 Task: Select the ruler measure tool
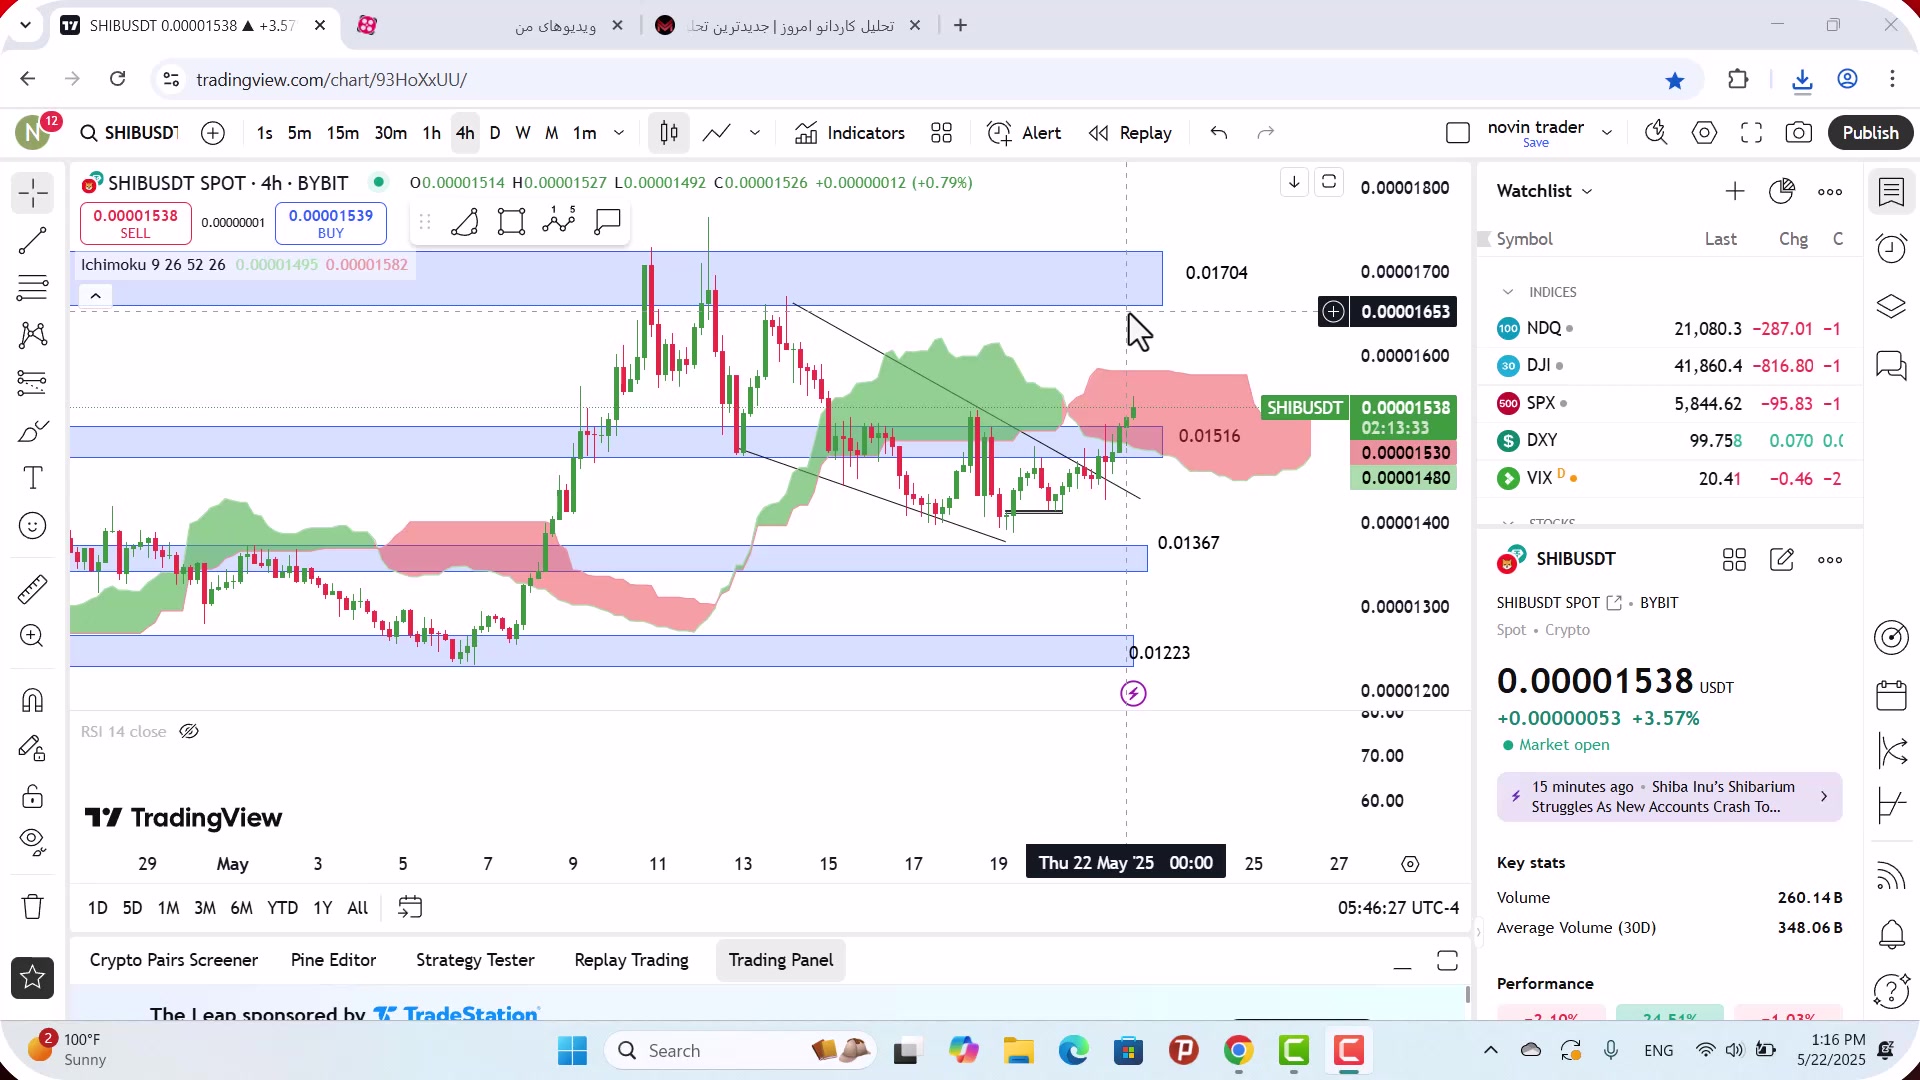coord(33,589)
